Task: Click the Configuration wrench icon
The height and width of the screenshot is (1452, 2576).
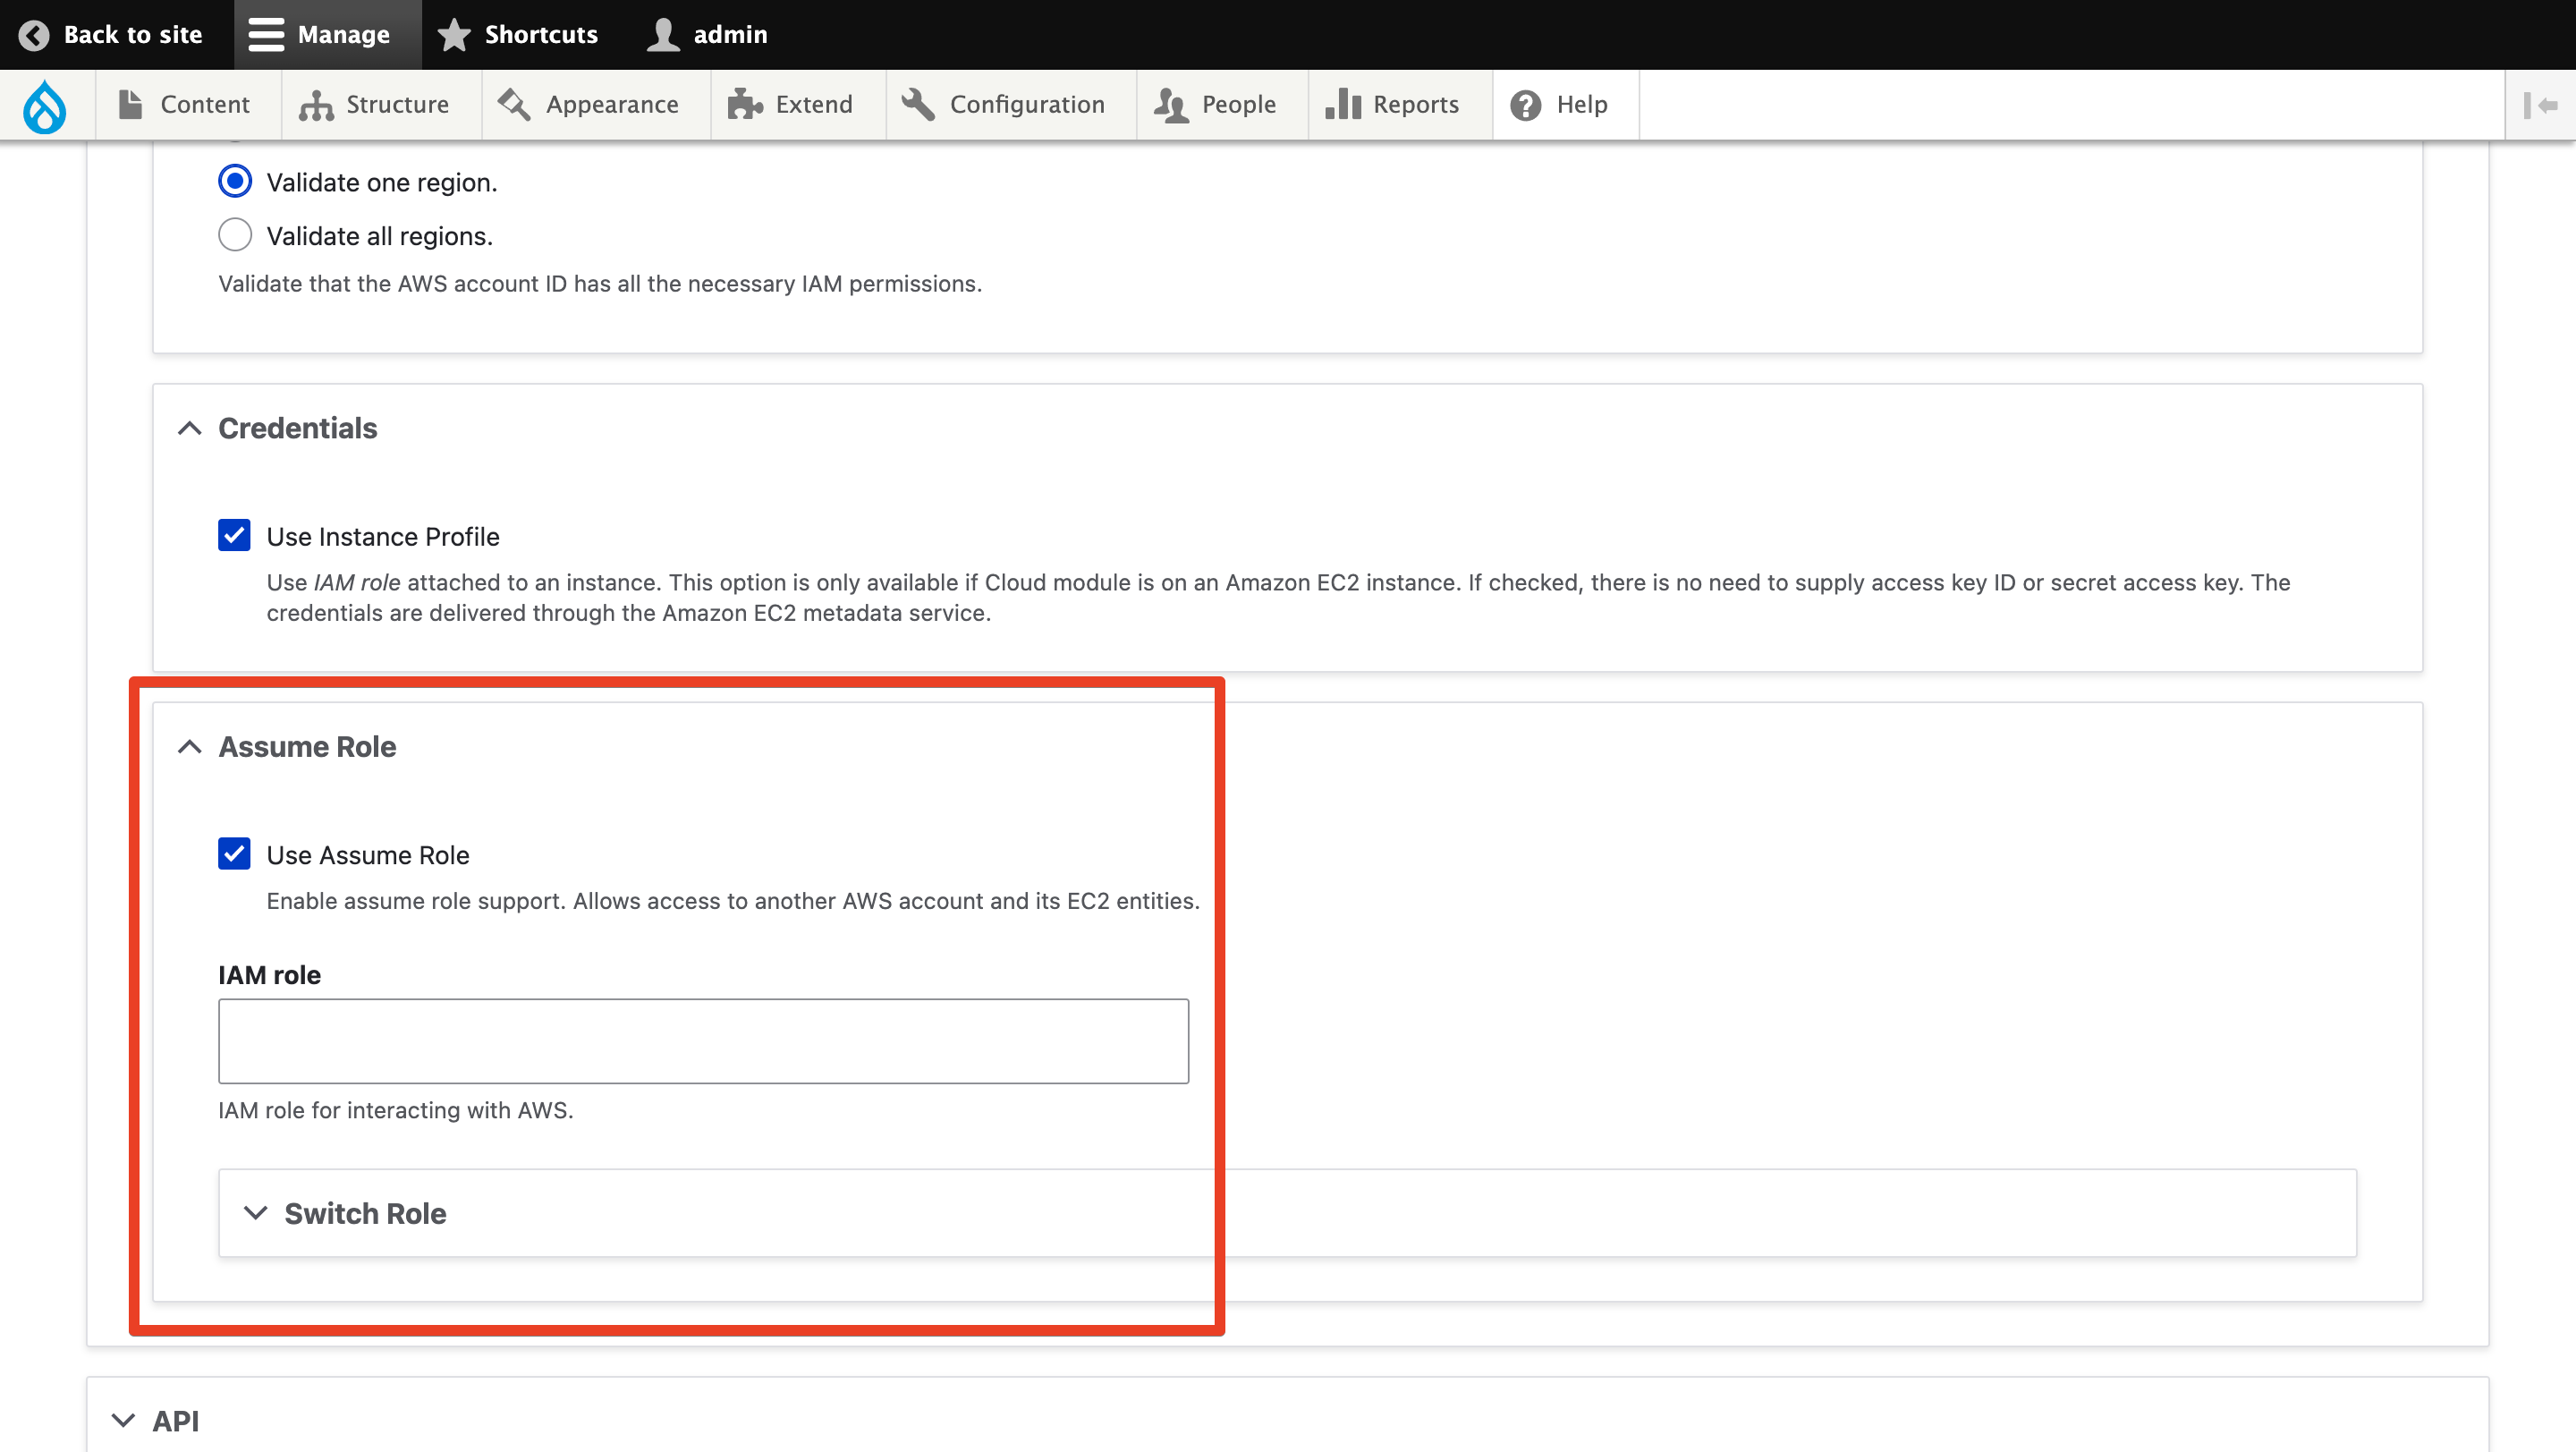Action: point(918,105)
